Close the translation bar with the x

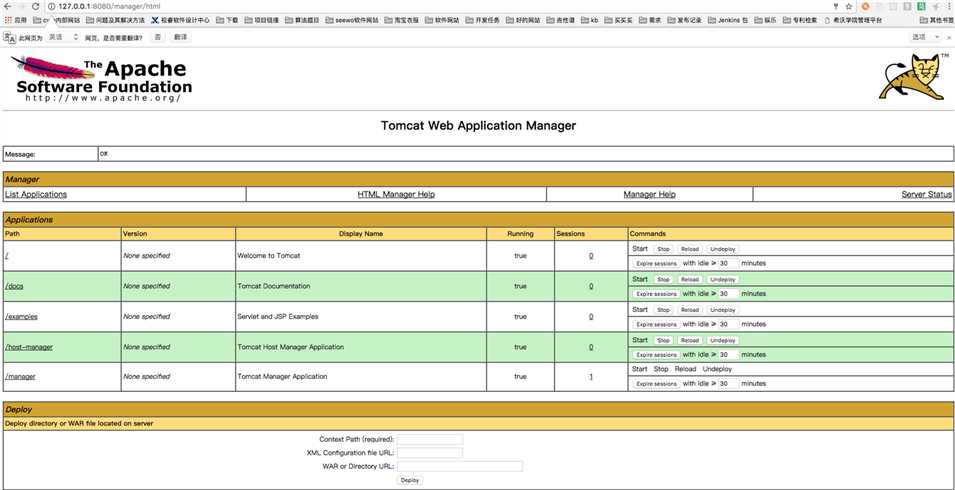pos(948,37)
